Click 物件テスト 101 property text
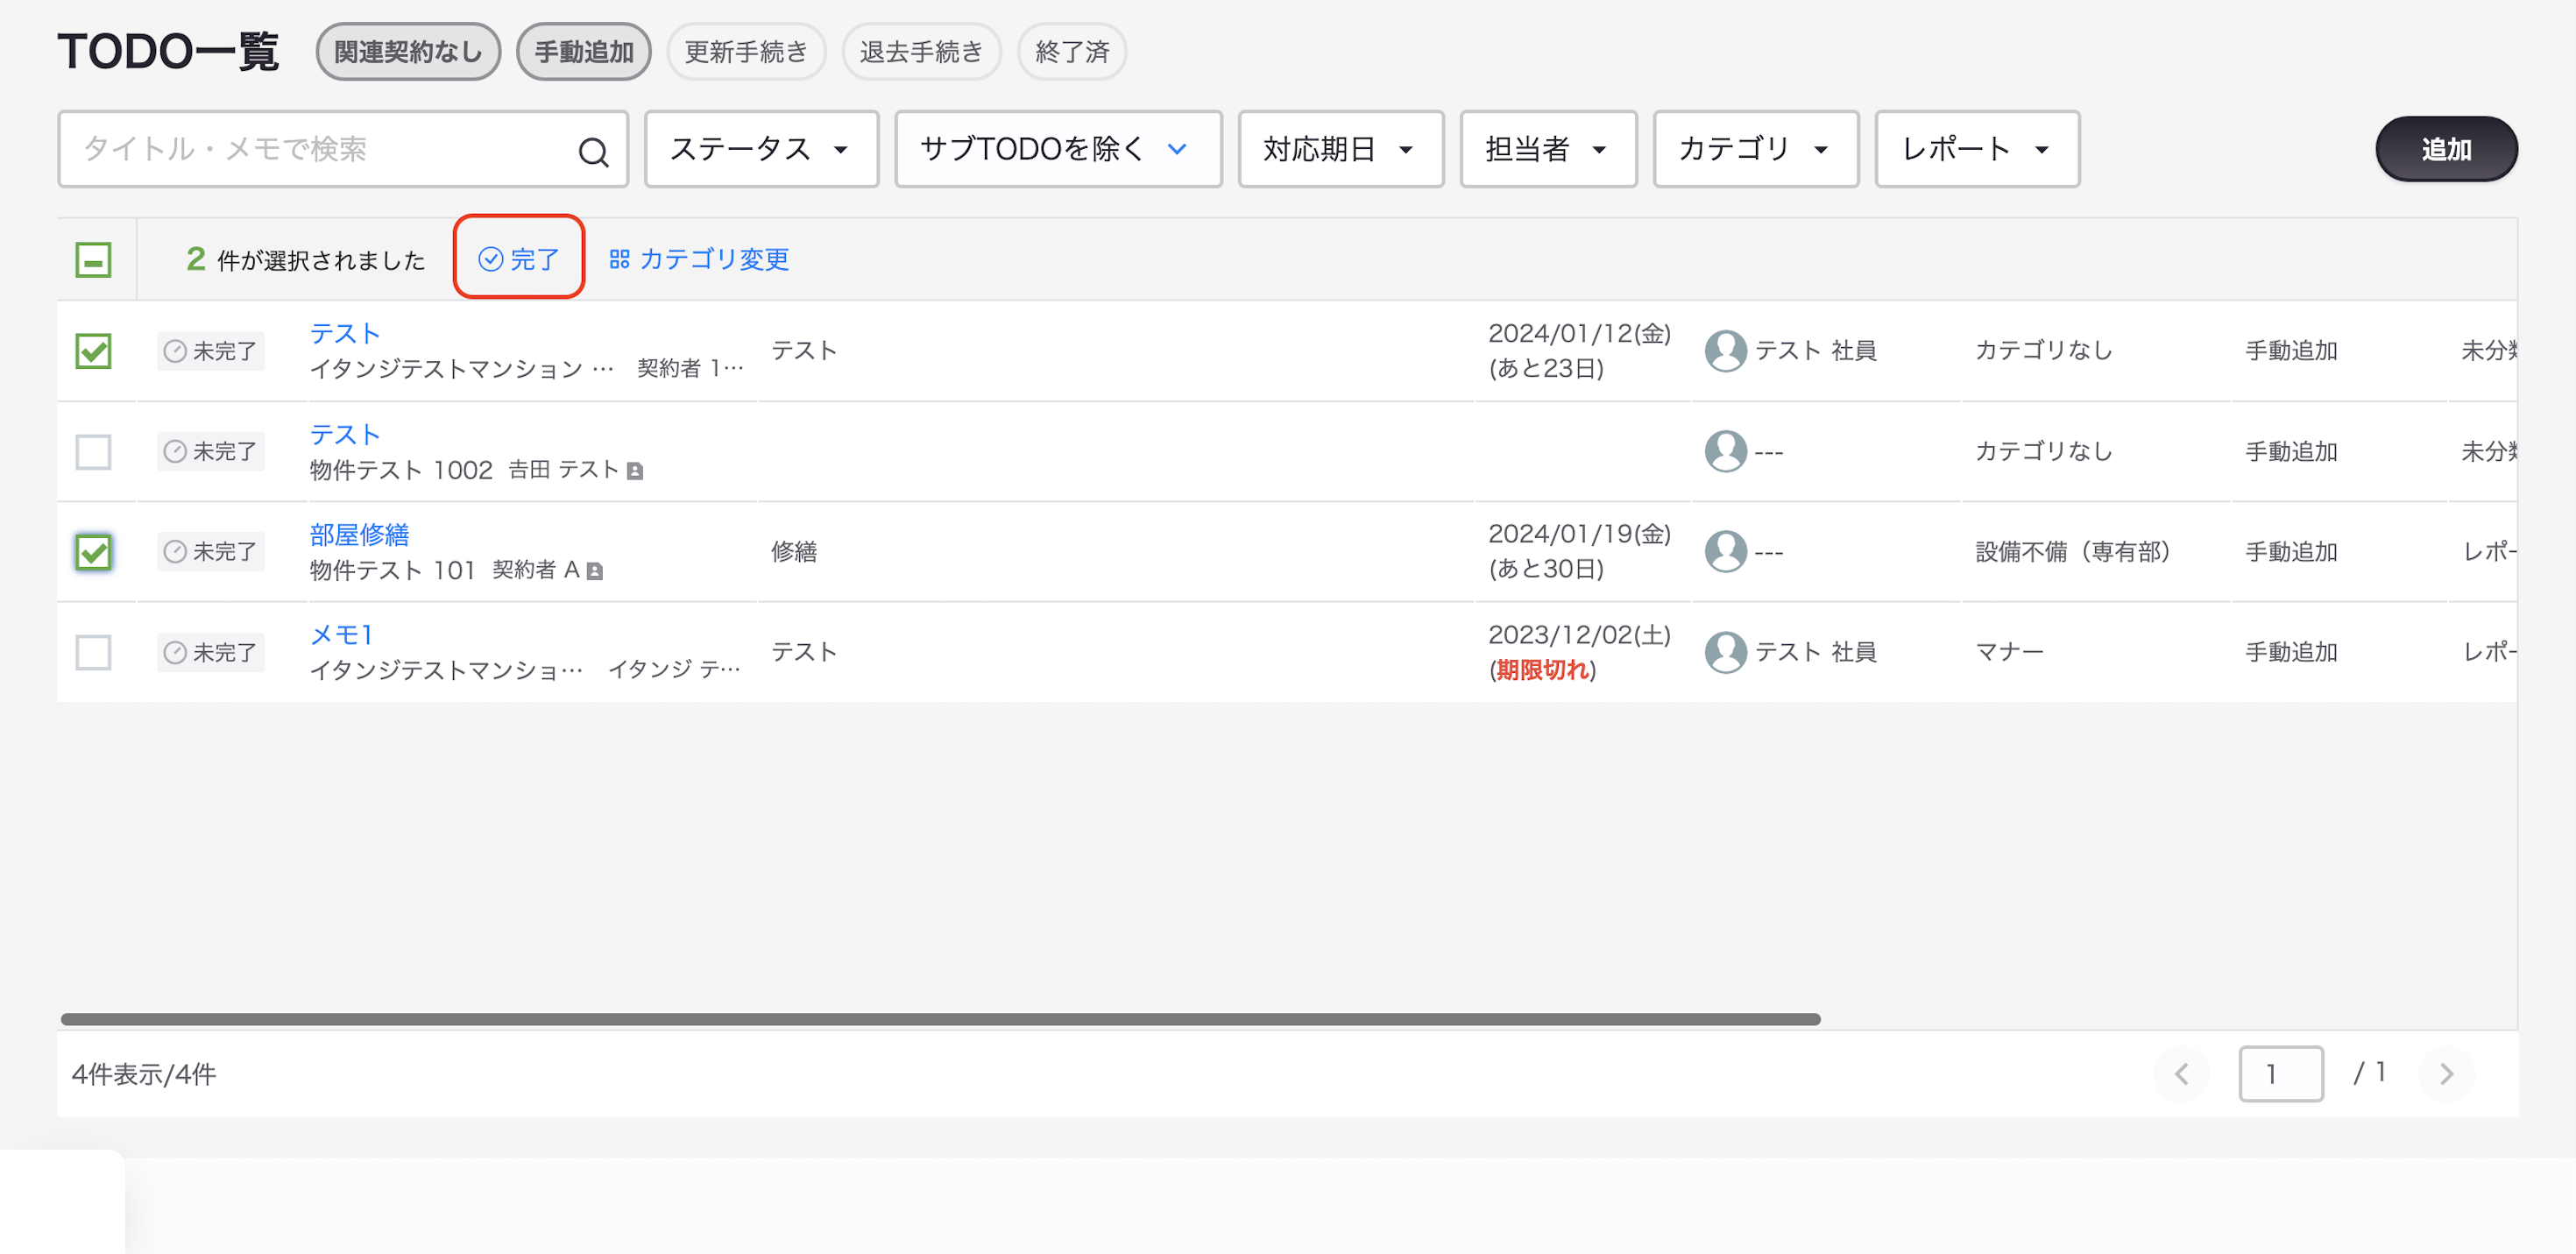This screenshot has height=1254, width=2576. (392, 571)
